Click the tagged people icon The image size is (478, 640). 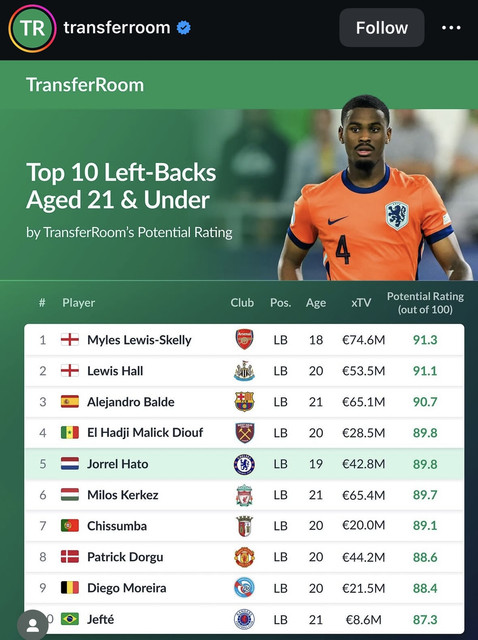[x=33, y=625]
